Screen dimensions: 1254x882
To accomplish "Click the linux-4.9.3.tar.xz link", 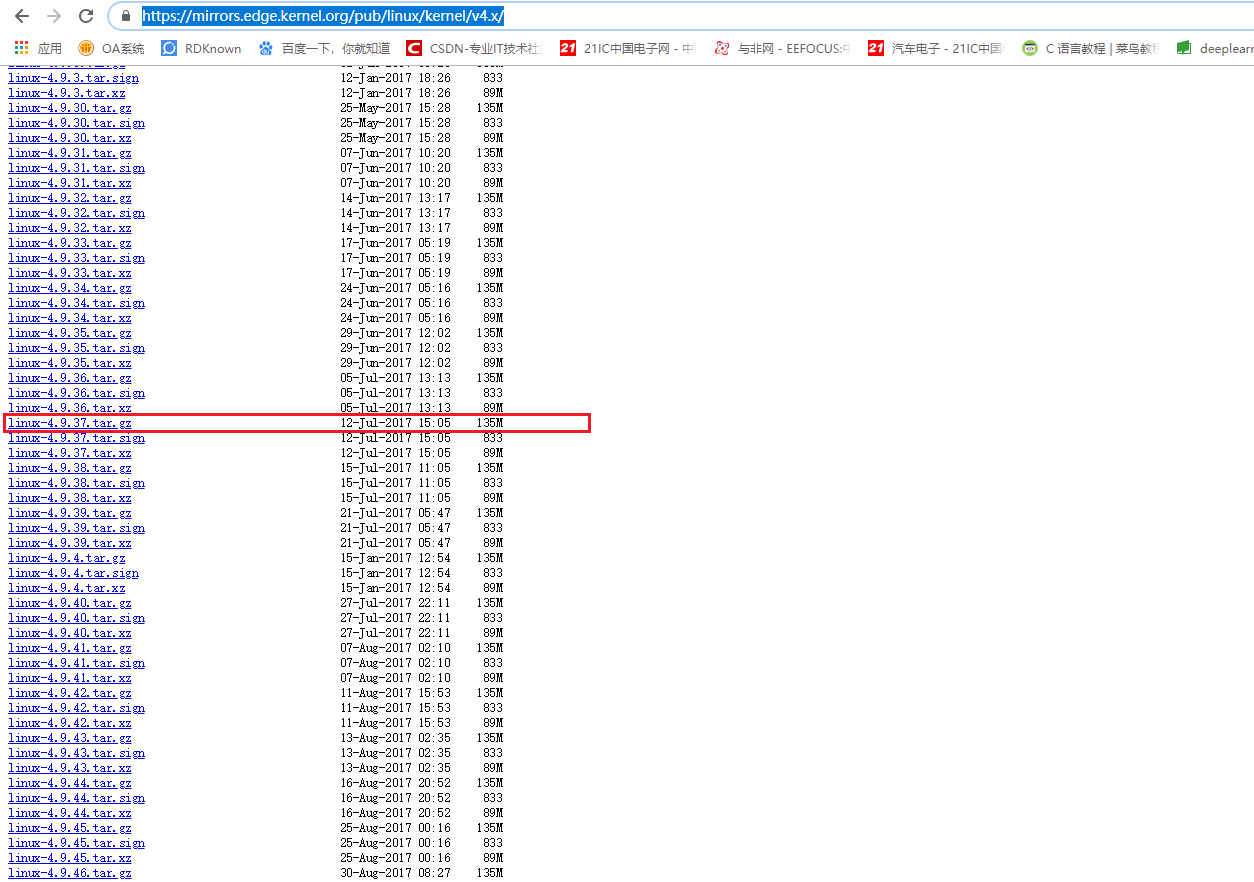I will click(66, 93).
